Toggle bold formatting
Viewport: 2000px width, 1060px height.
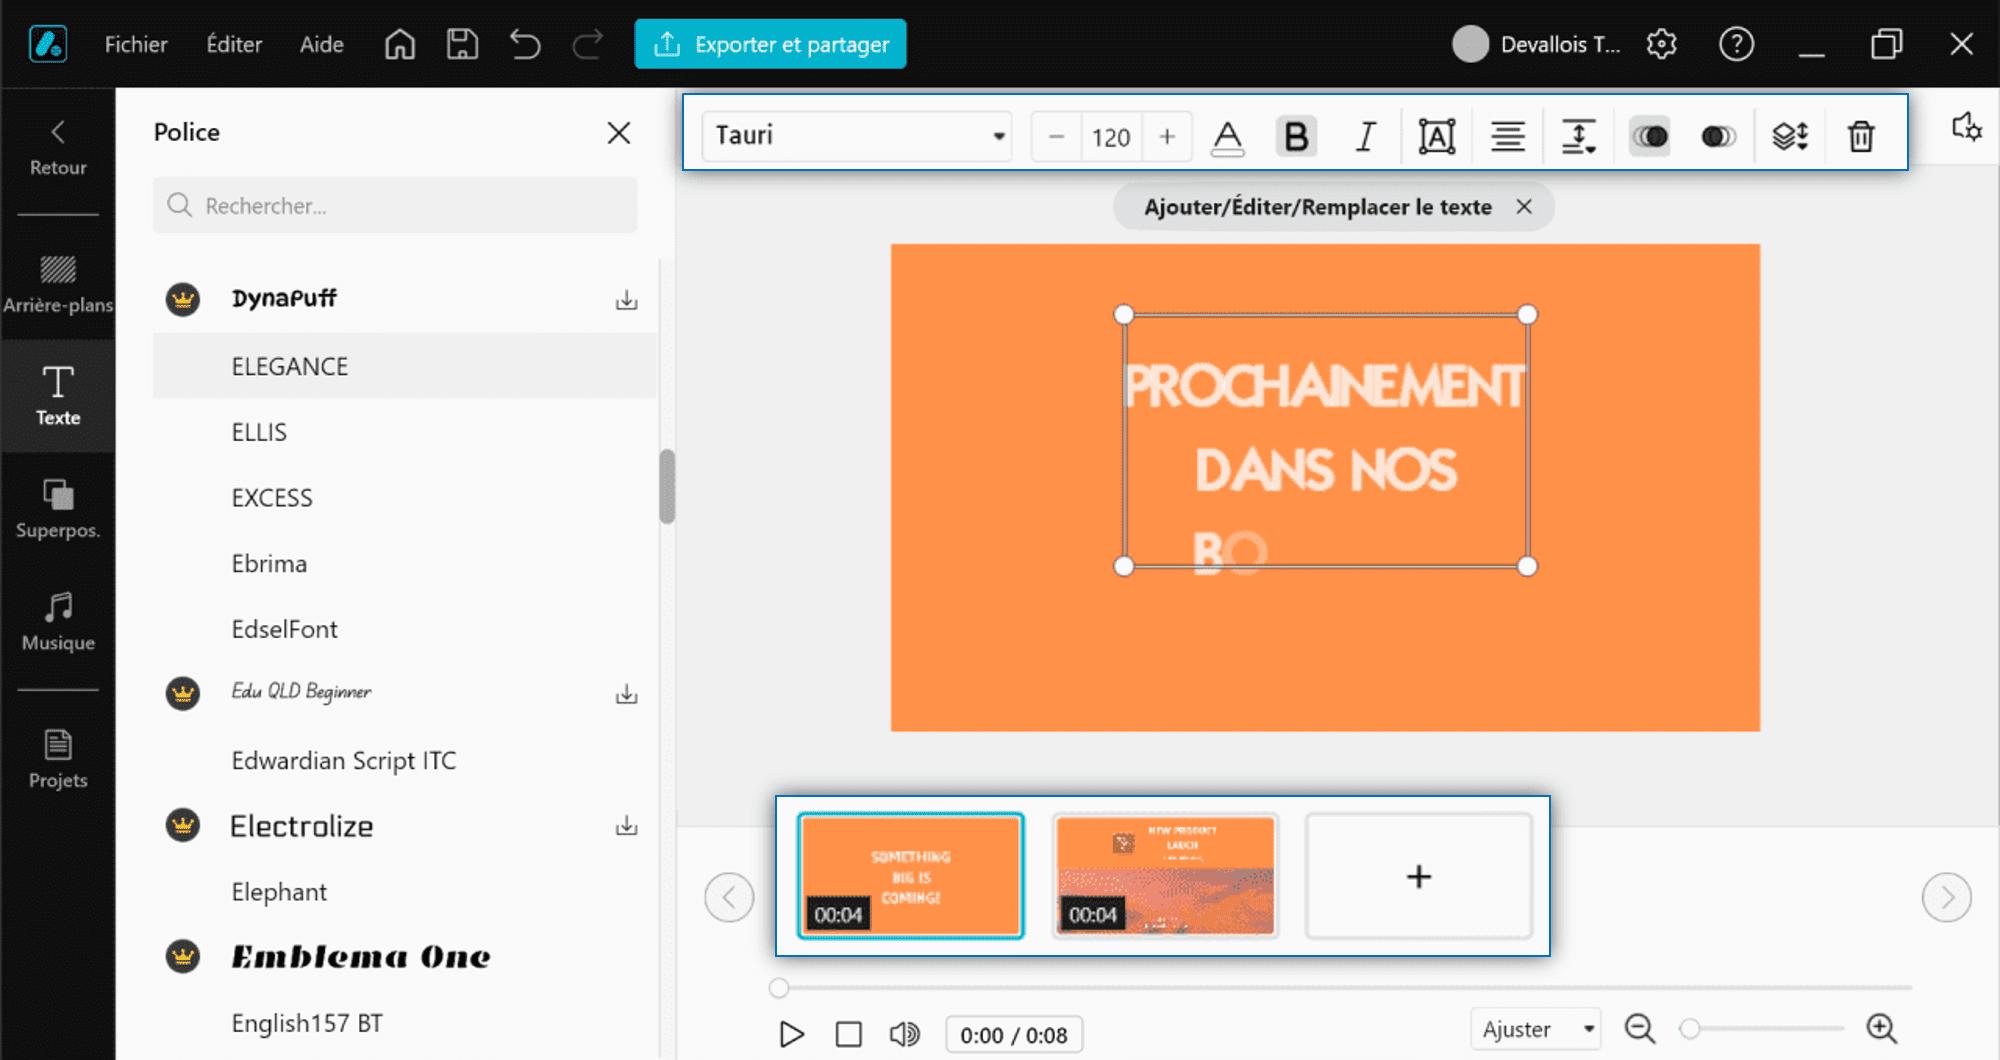(1296, 137)
